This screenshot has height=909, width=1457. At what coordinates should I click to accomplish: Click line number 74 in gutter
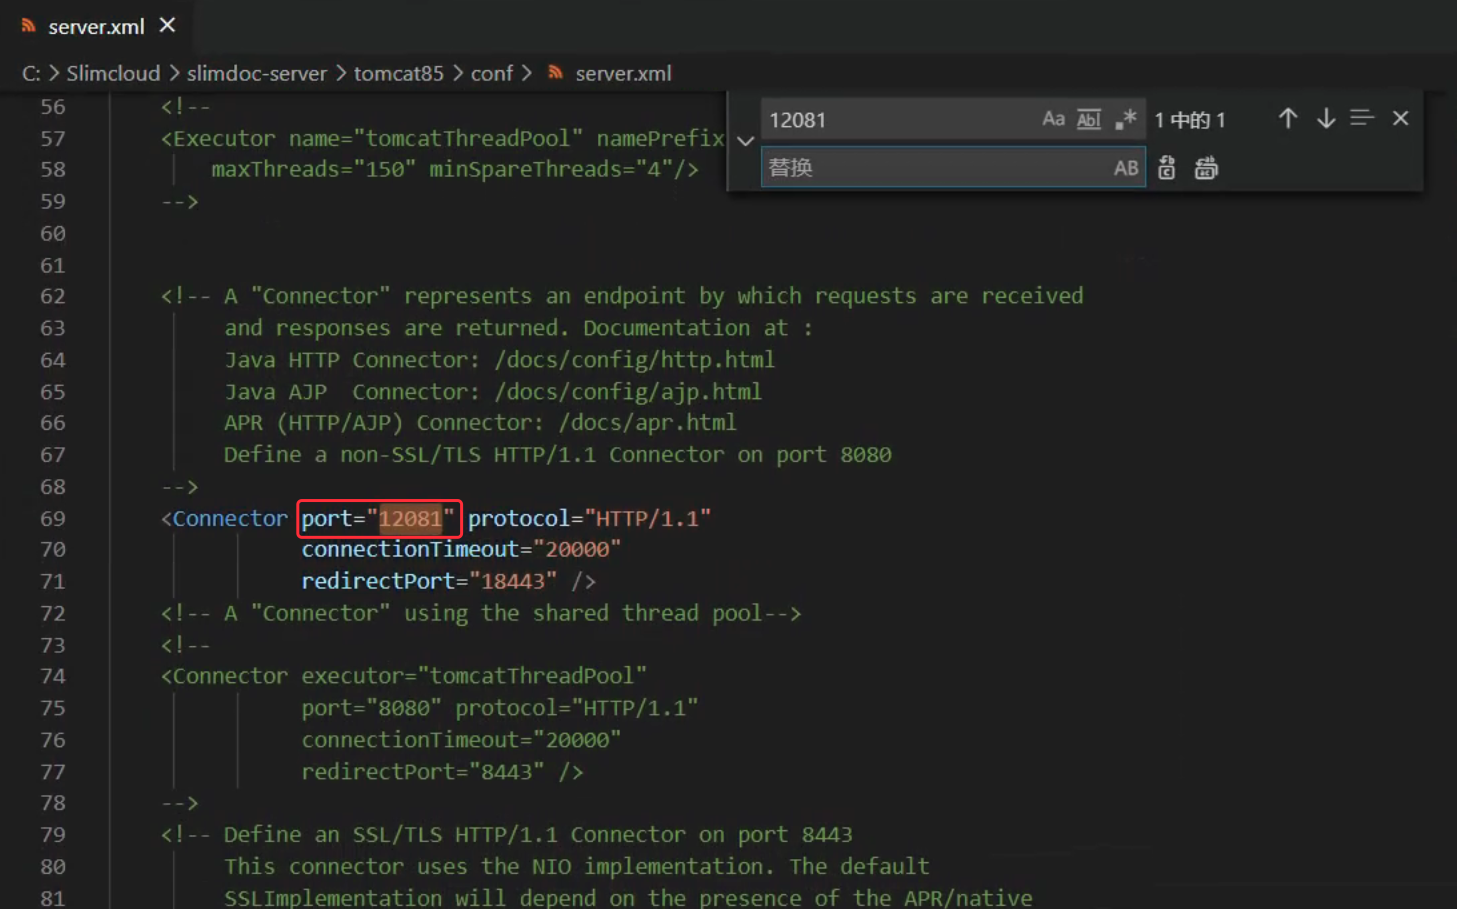(x=53, y=676)
